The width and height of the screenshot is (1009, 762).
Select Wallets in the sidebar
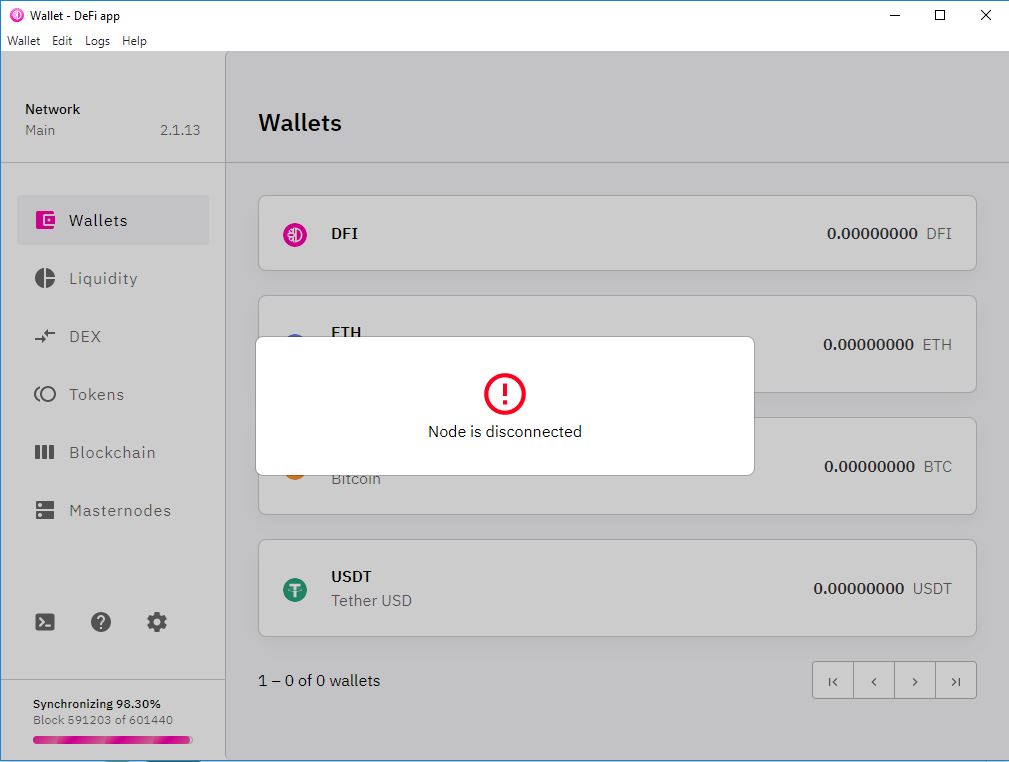[113, 220]
